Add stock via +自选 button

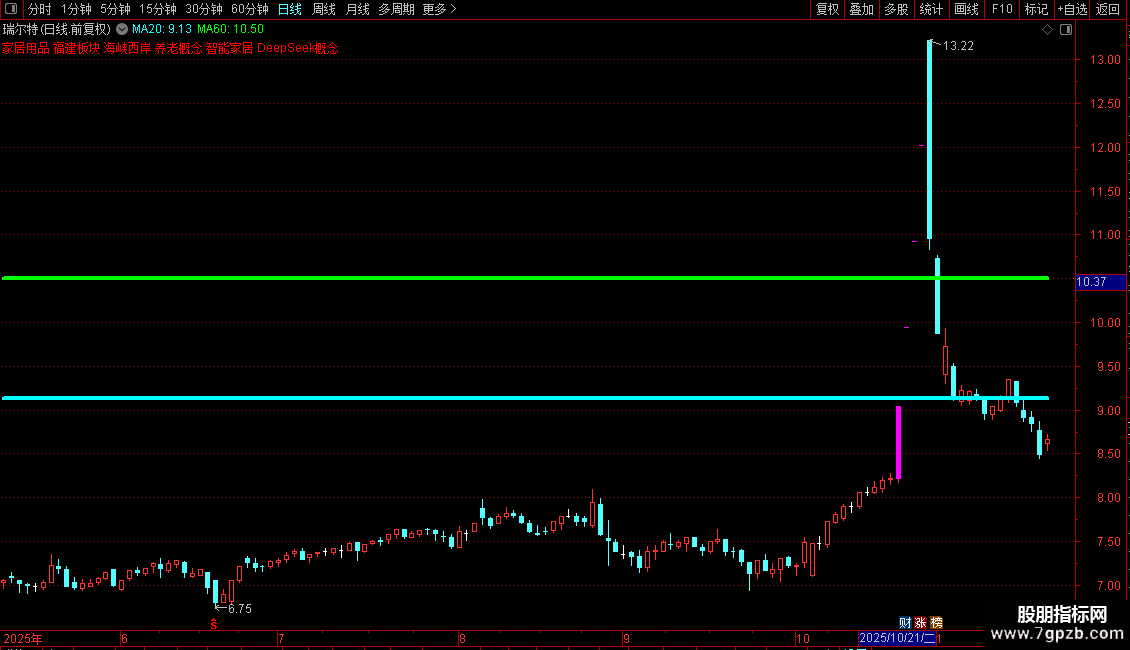(x=1072, y=9)
